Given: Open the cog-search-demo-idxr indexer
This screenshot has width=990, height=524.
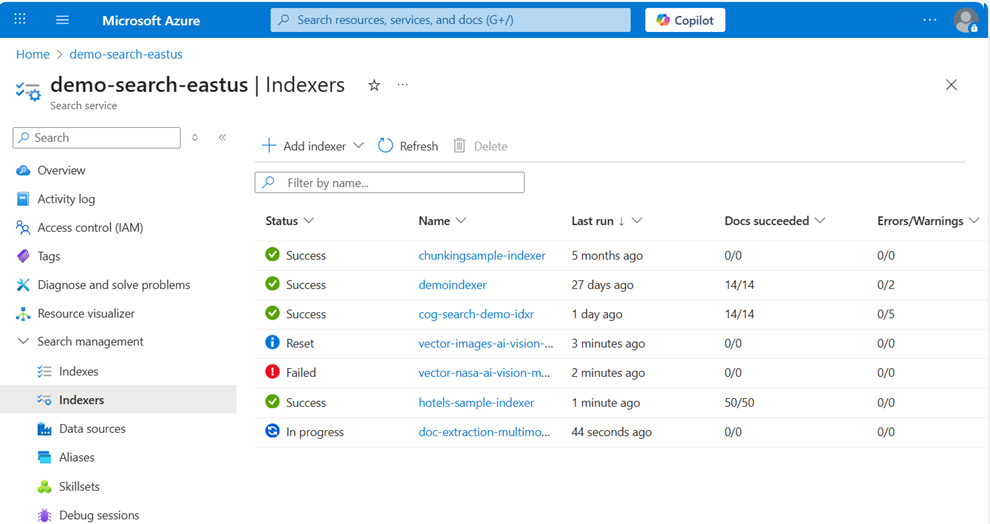Looking at the screenshot, I should click(476, 314).
